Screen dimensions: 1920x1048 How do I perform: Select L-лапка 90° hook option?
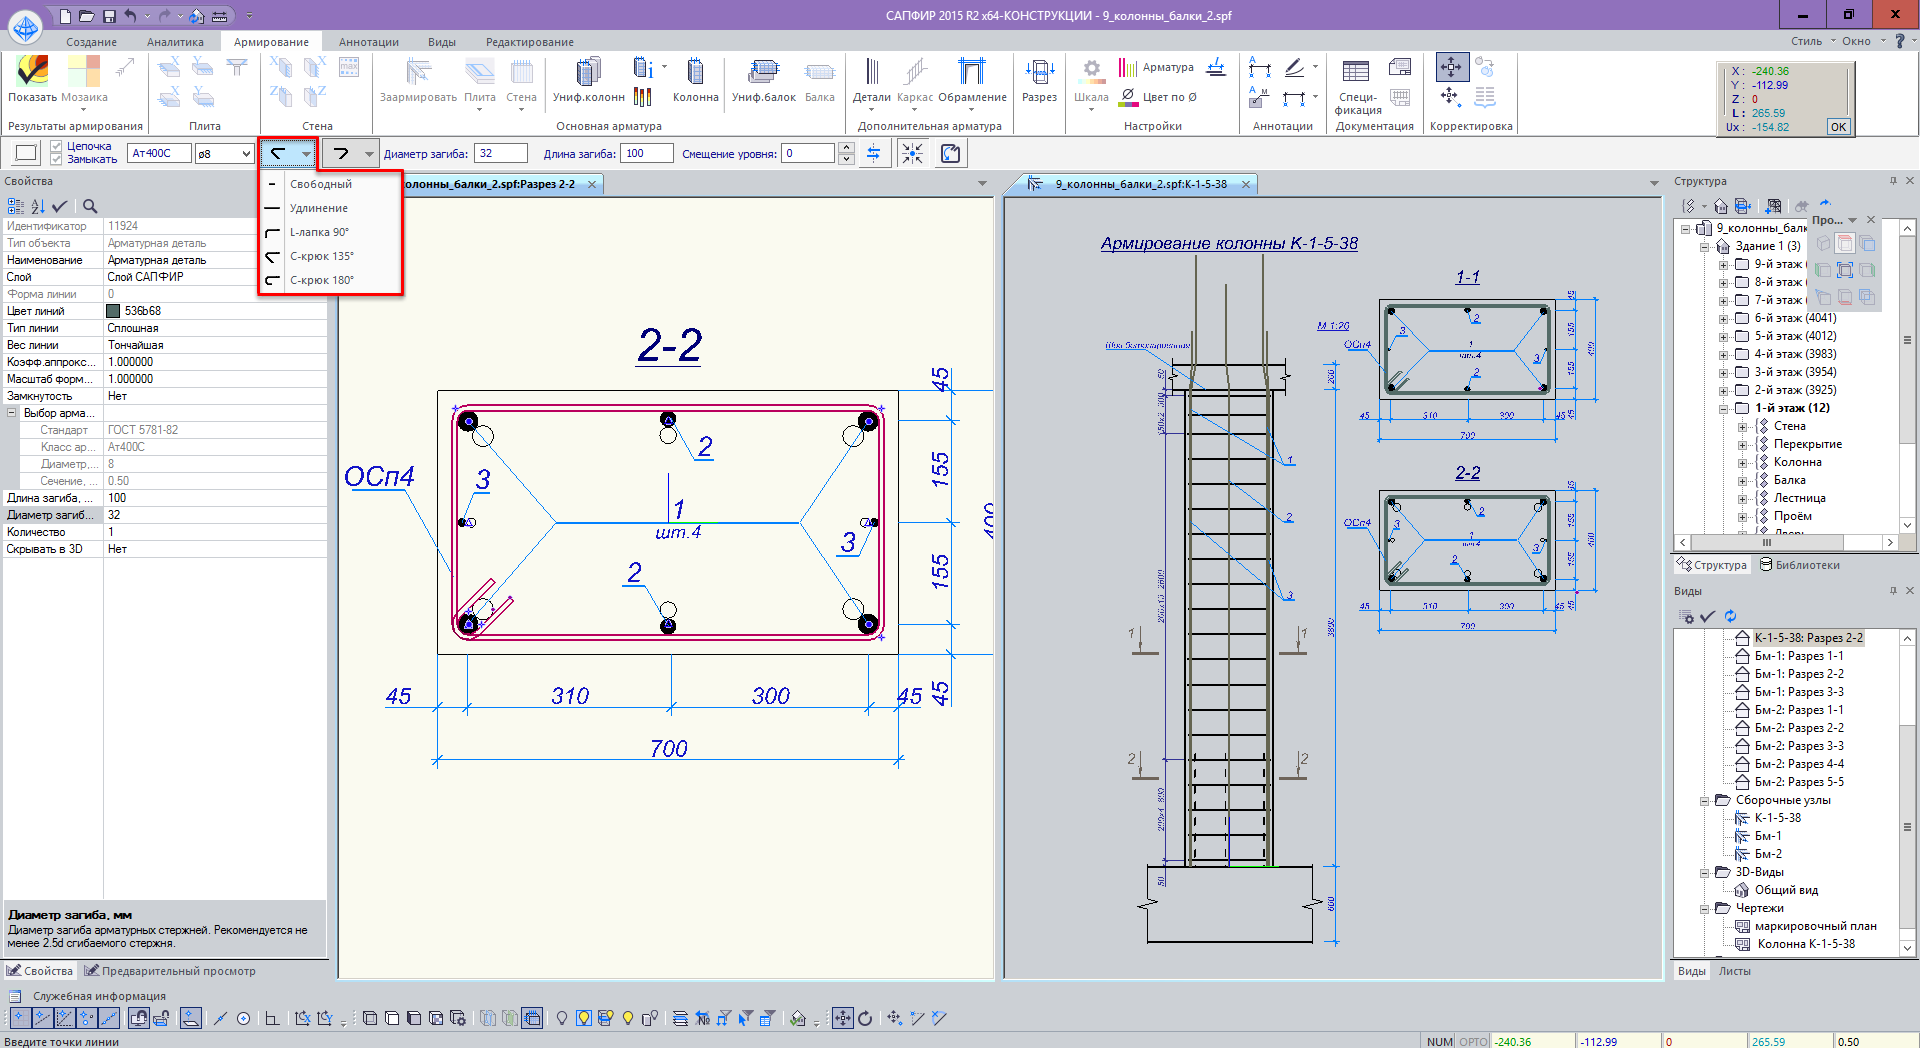tap(319, 232)
